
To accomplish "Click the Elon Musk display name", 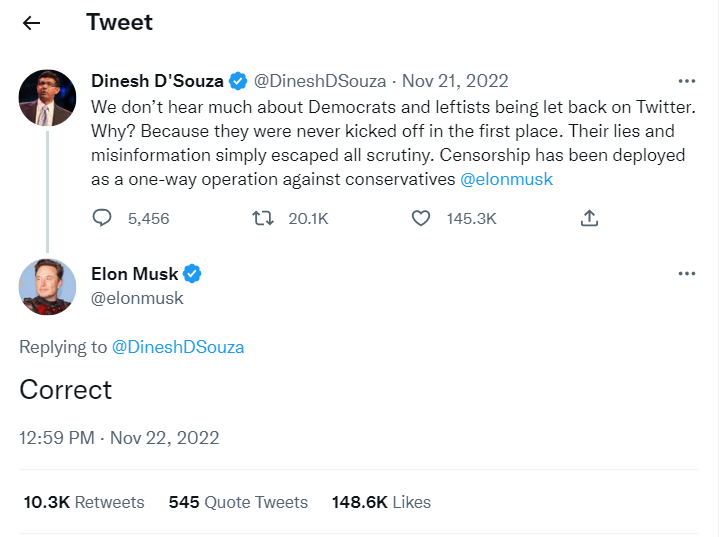I will [133, 274].
